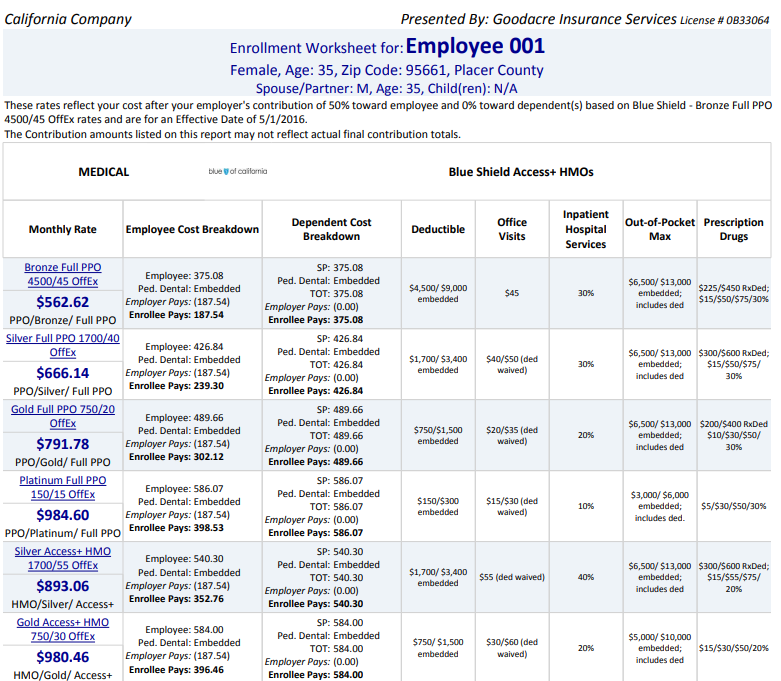Screen dimensions: 781x681
Task: Click the Dependent Cost Breakdown column header
Action: [x=332, y=229]
